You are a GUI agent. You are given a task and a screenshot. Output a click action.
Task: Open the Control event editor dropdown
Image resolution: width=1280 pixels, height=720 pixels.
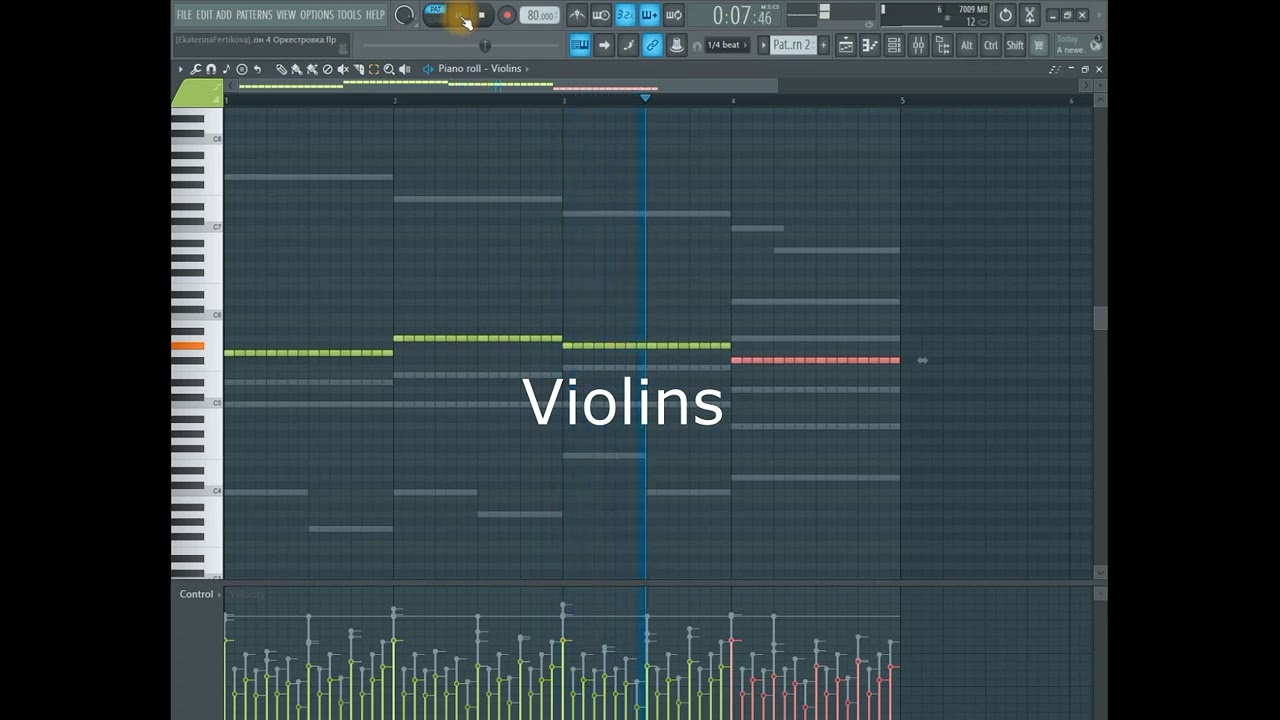[200, 594]
